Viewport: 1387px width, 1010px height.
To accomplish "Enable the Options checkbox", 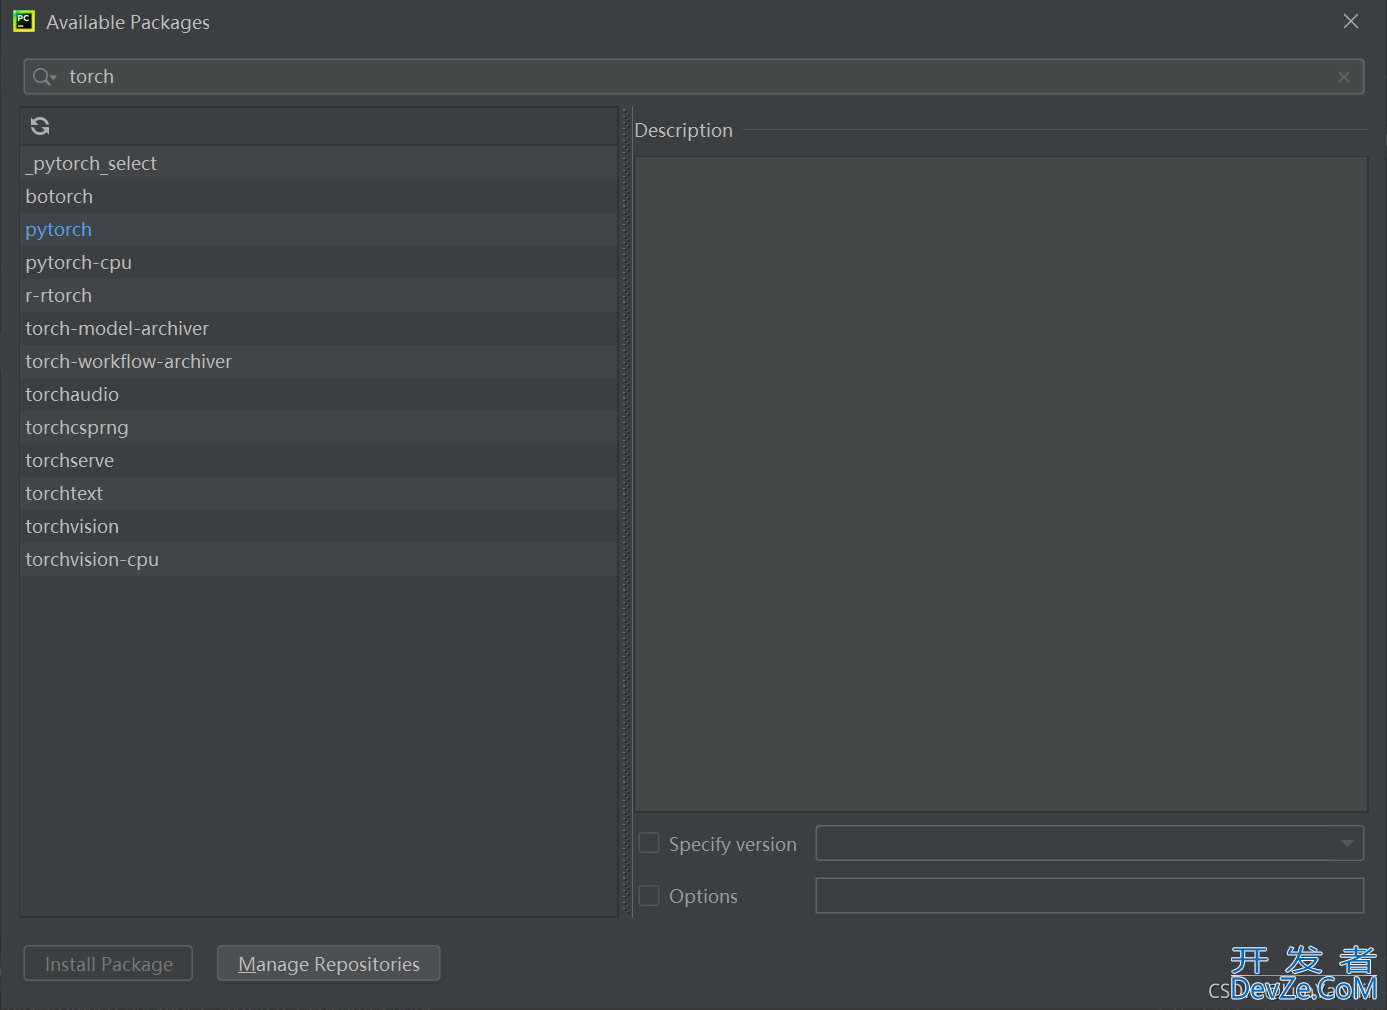I will (x=649, y=895).
